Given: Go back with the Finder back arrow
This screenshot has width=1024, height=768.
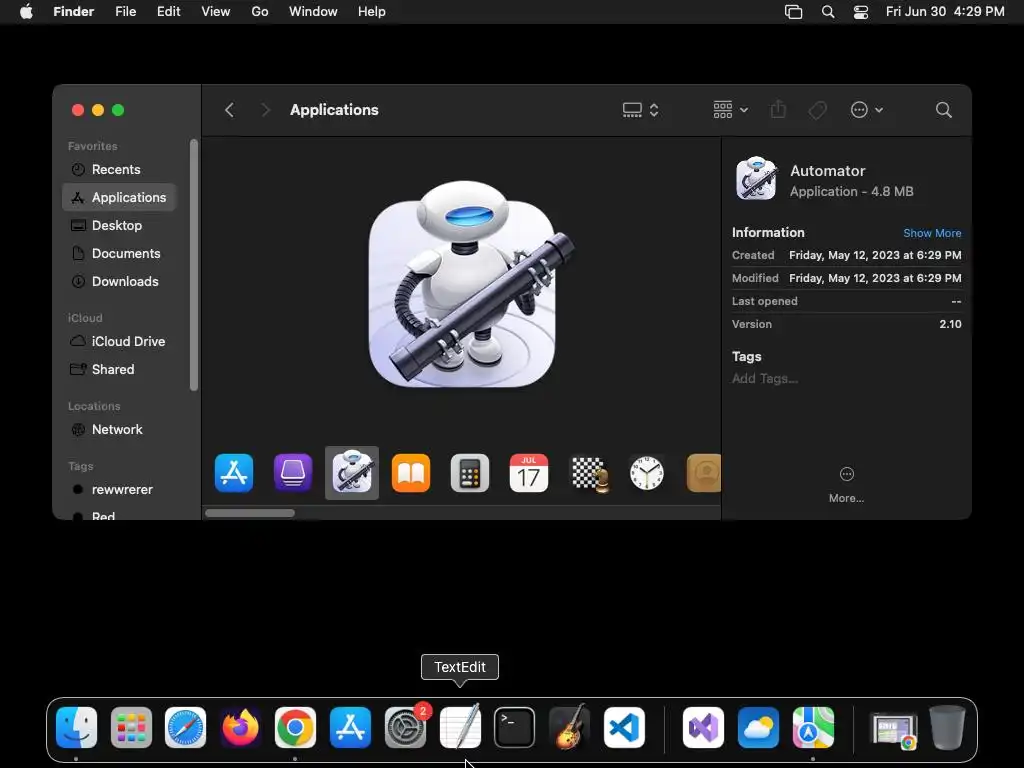Looking at the screenshot, I should 229,110.
